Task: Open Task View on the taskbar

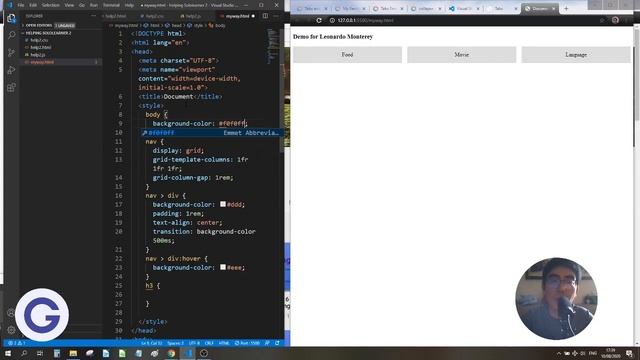Action: 40,353
